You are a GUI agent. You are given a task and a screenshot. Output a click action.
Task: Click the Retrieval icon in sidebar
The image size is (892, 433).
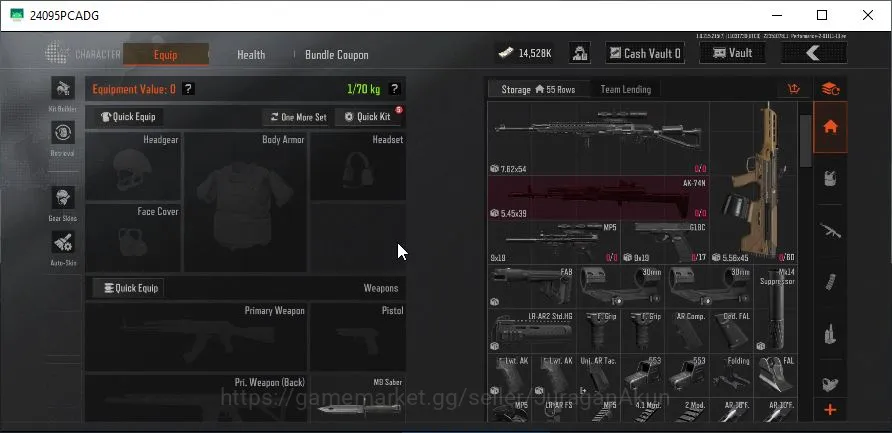(63, 133)
